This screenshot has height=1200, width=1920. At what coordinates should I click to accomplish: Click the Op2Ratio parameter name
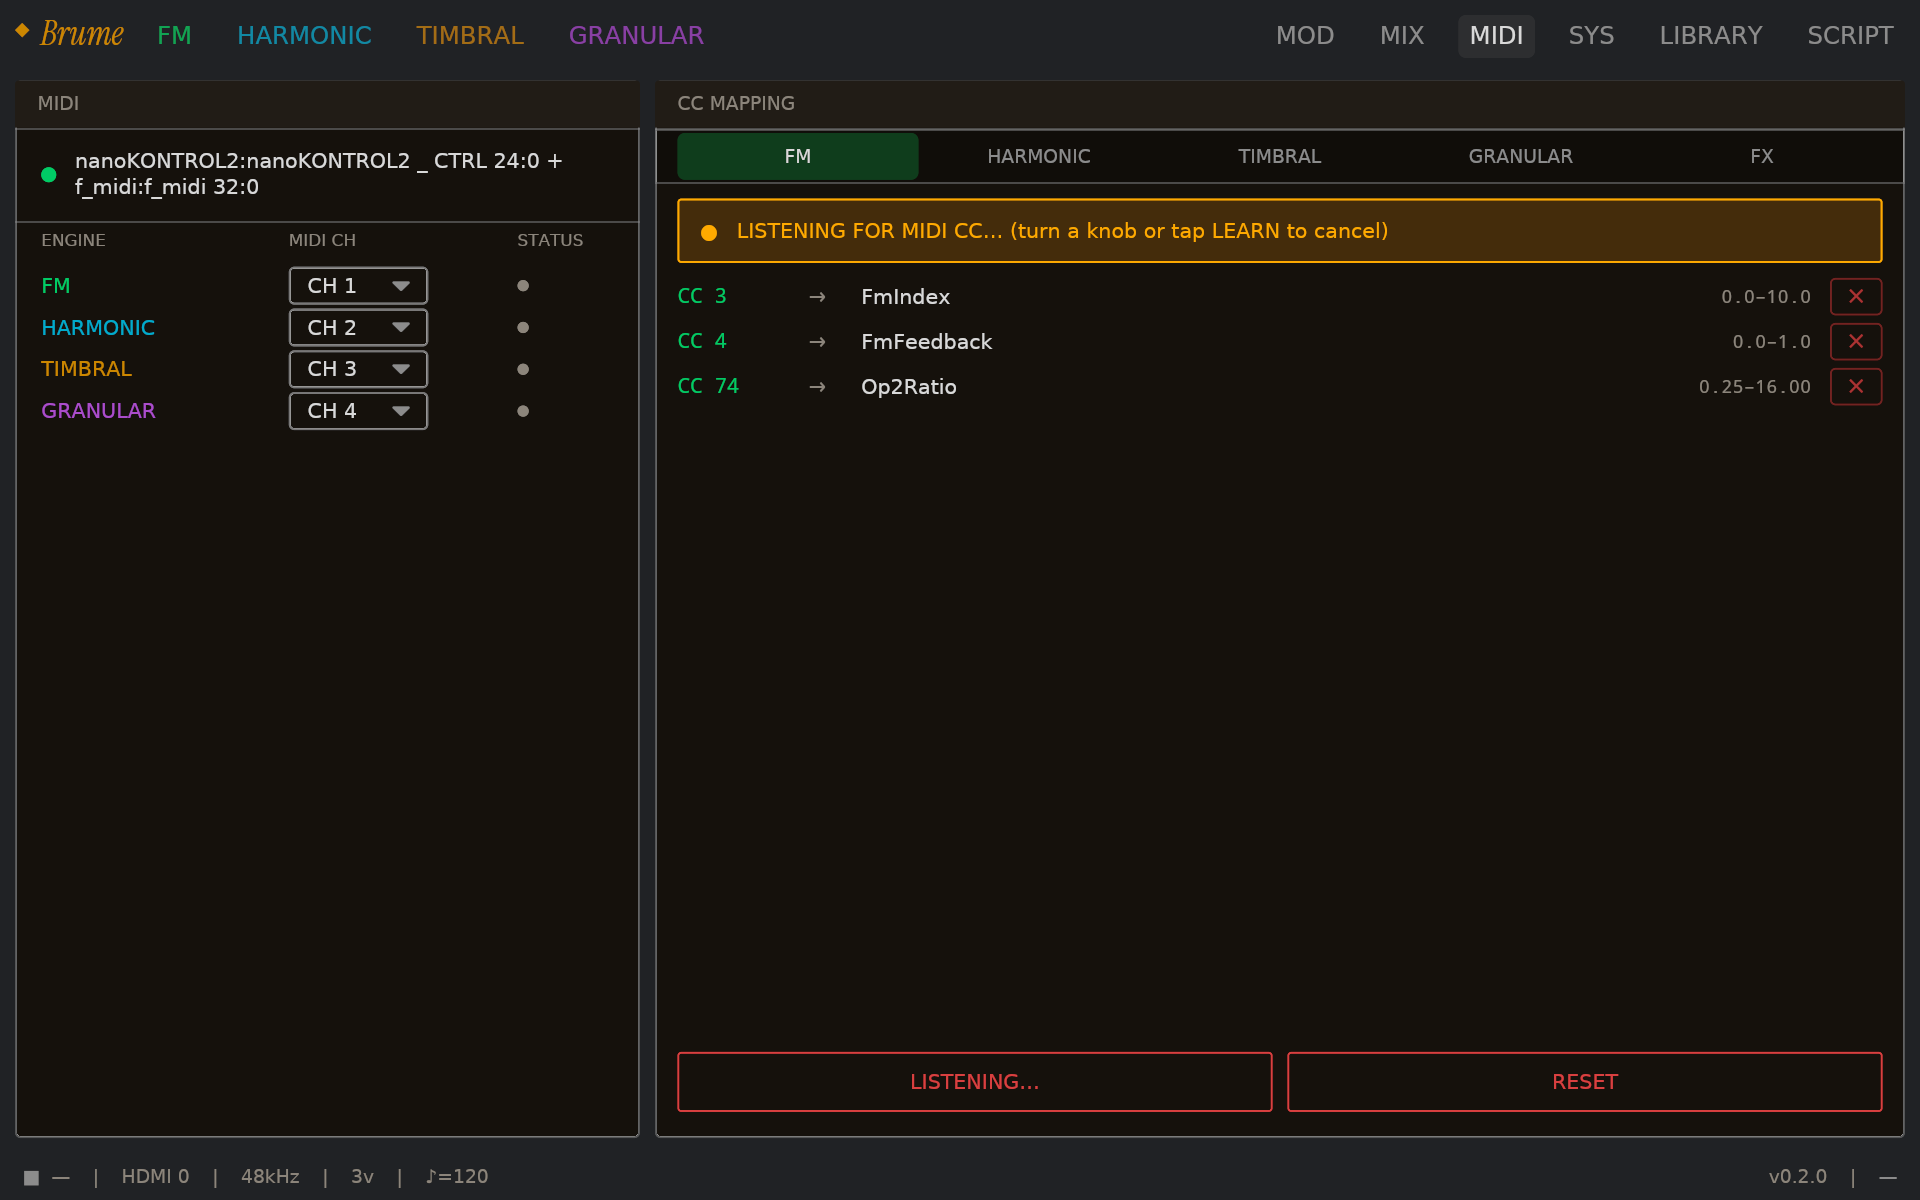coord(908,387)
